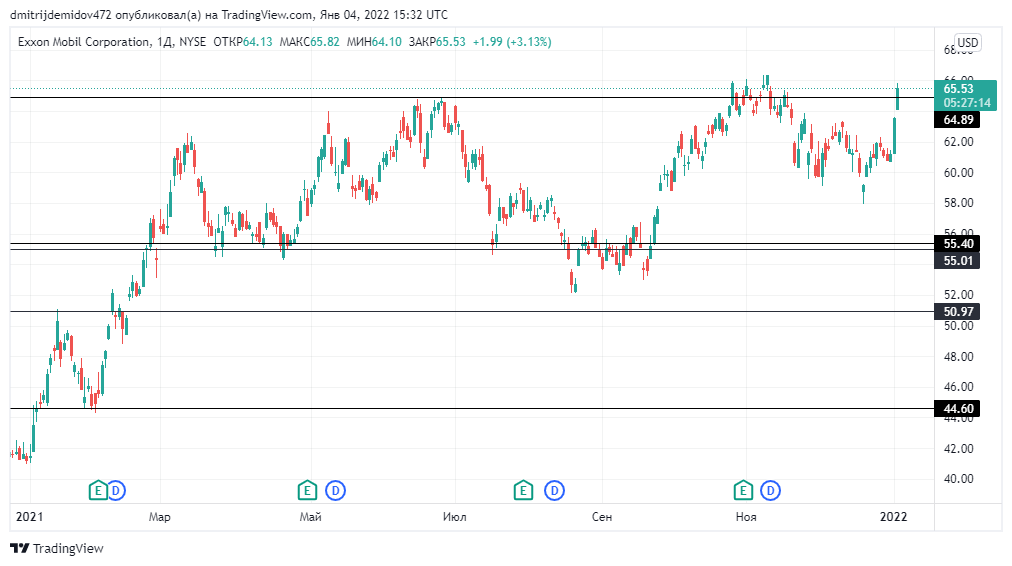The image size is (1012, 566).
Task: Open the earnings E marker near May
Action: click(x=307, y=490)
